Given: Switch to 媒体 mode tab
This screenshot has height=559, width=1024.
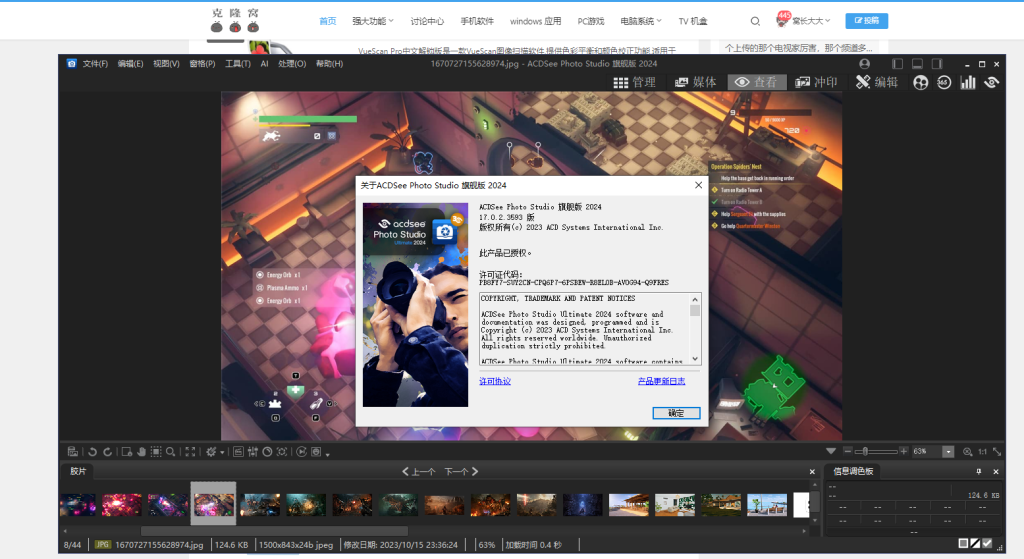Looking at the screenshot, I should coord(696,82).
